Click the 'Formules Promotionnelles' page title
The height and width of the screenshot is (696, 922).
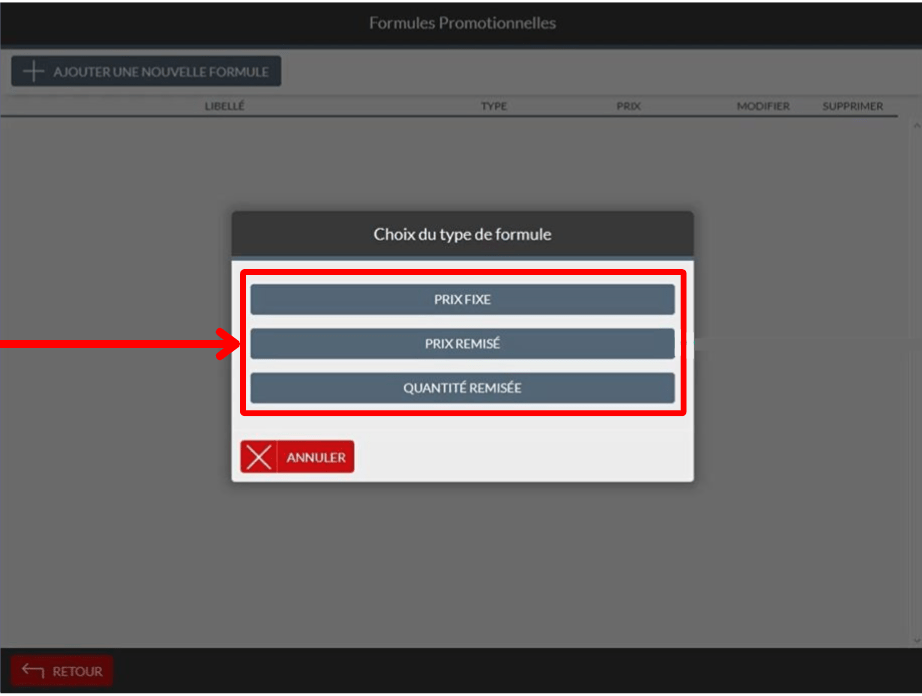462,23
